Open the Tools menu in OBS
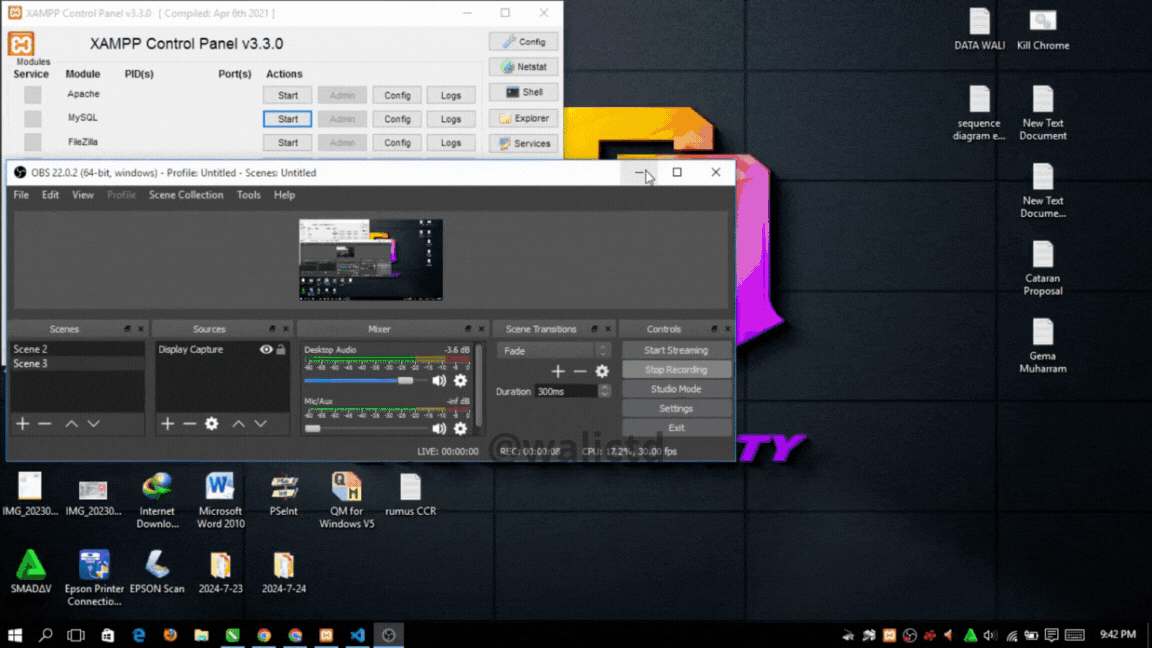The height and width of the screenshot is (648, 1152). click(x=248, y=195)
